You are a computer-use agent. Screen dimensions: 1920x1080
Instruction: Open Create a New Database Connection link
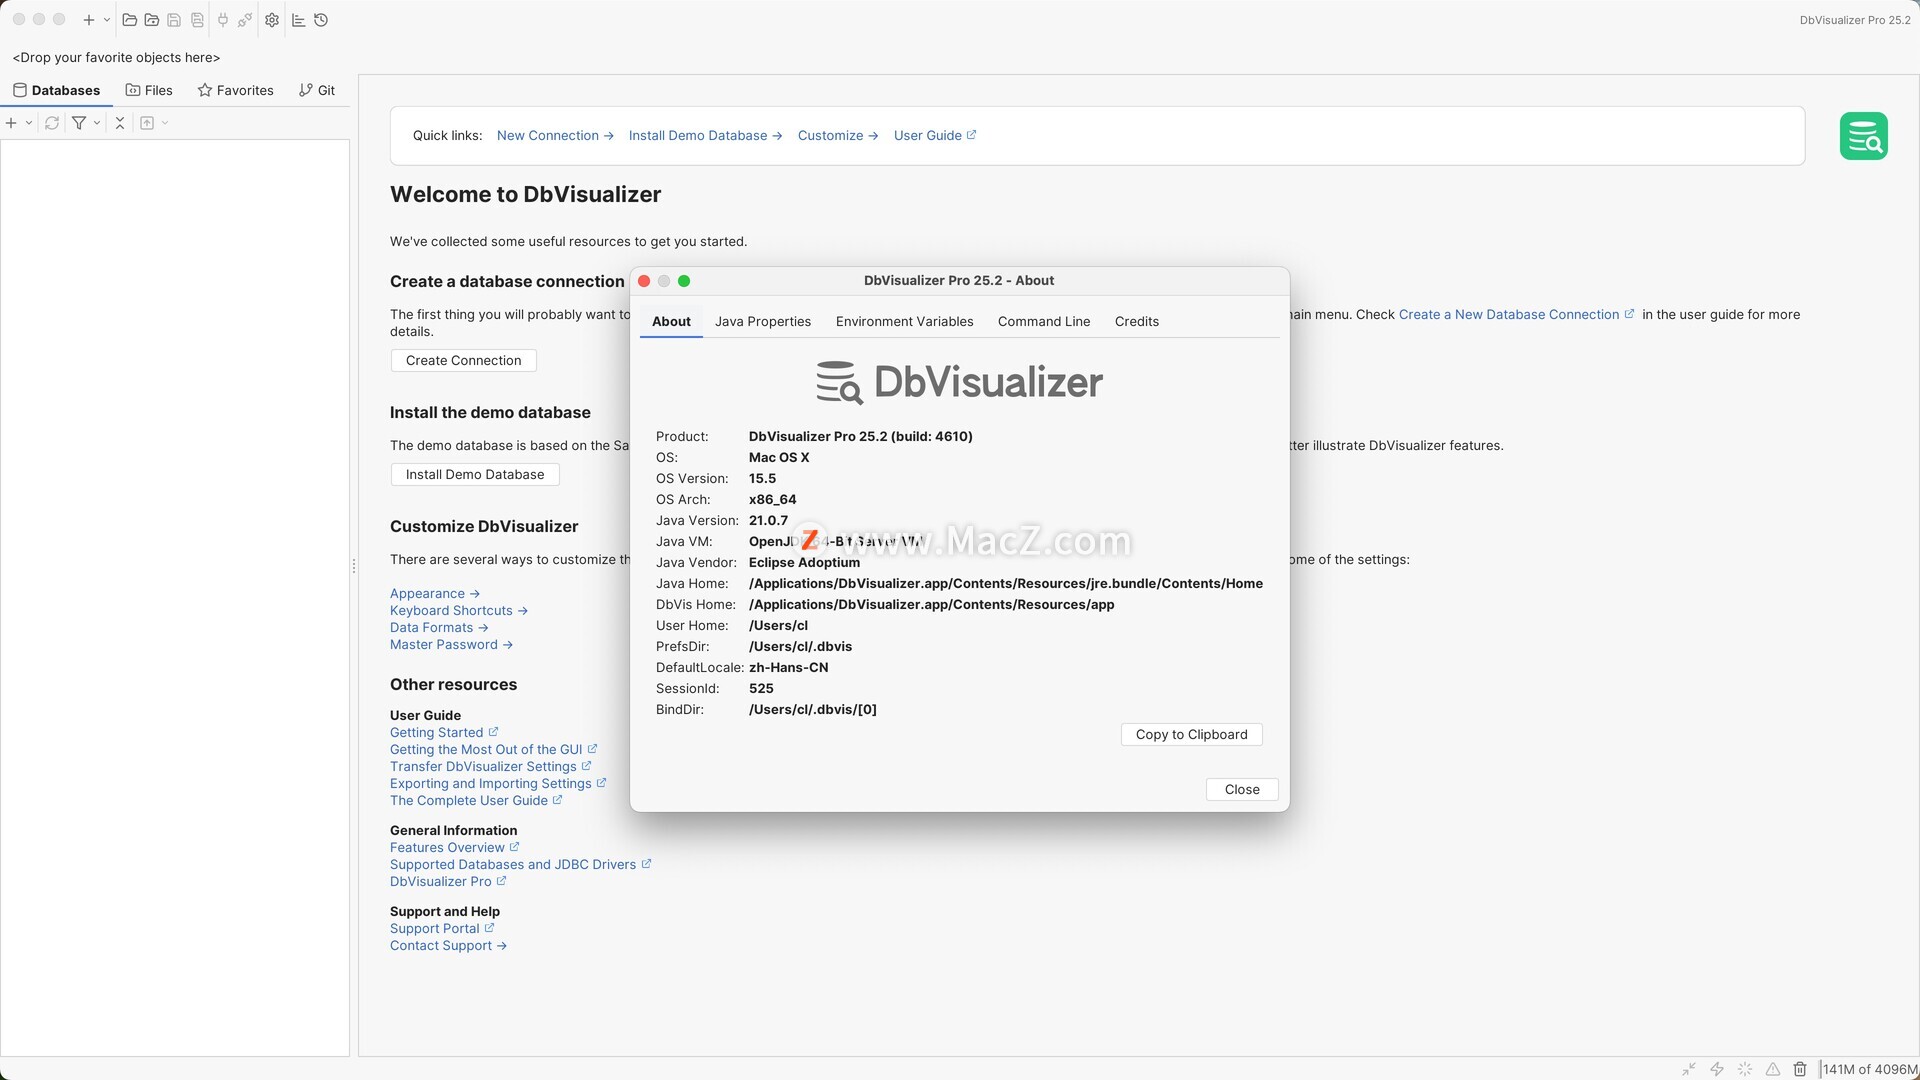click(1516, 314)
